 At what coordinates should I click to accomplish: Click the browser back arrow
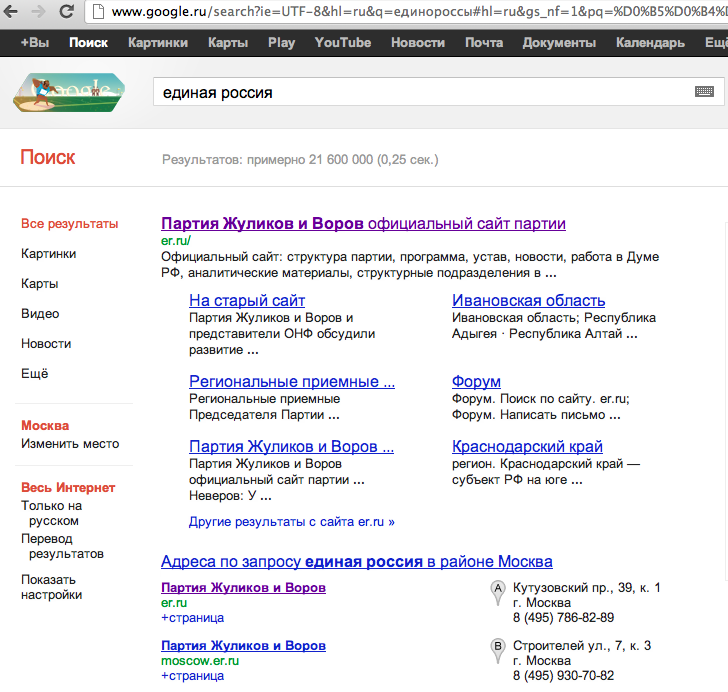click(10, 11)
